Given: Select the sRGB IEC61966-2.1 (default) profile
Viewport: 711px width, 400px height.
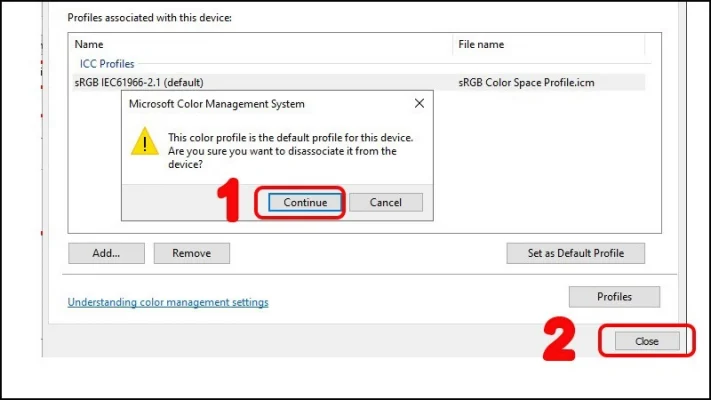Looking at the screenshot, I should pyautogui.click(x=146, y=82).
